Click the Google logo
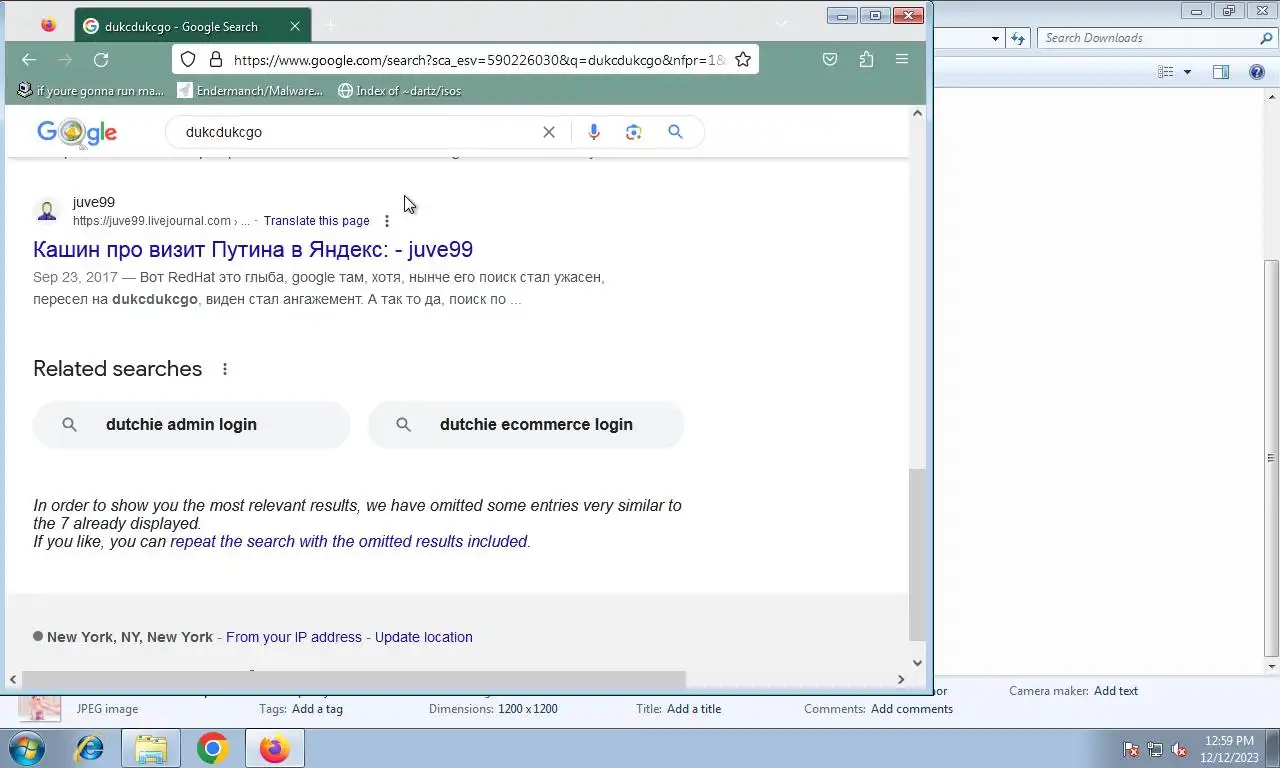Image resolution: width=1280 pixels, height=768 pixels. coord(77,132)
